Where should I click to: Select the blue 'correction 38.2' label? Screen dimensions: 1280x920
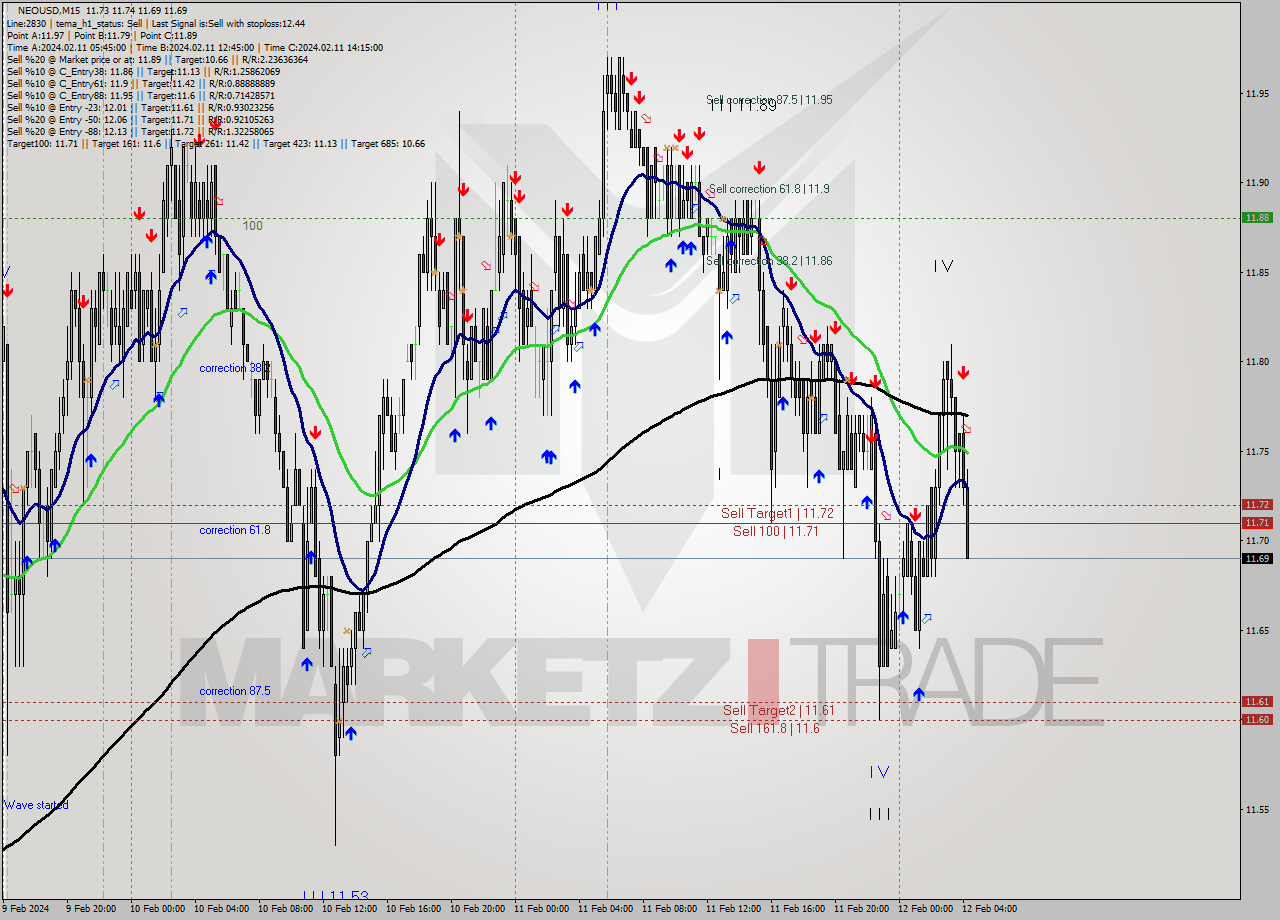234,368
